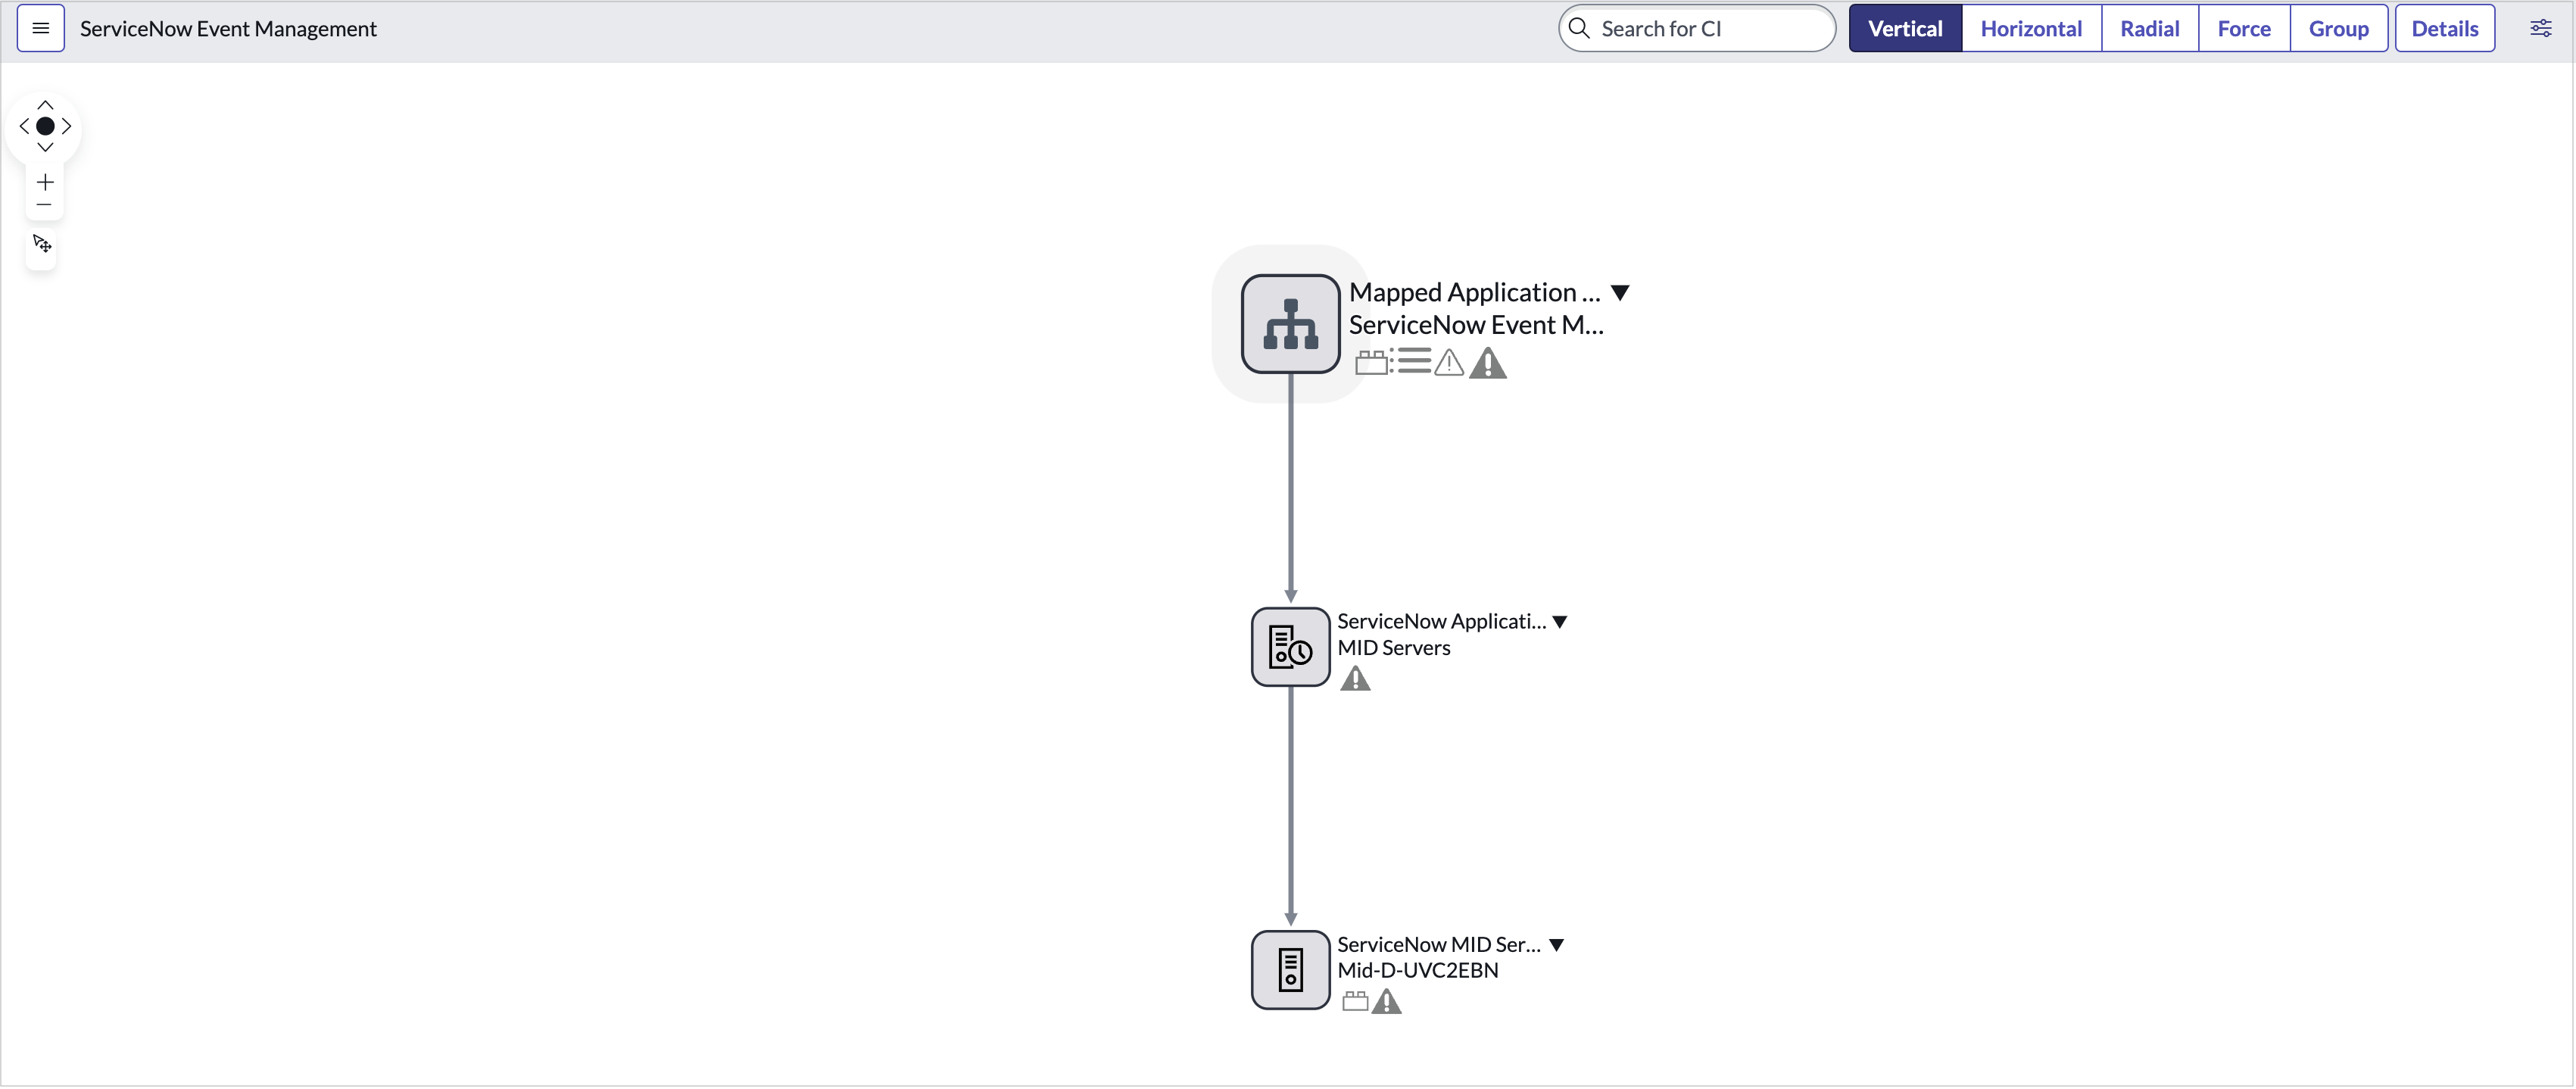2576x1089 pixels.
Task: Switch to the Vertical layout tab
Action: tap(1905, 28)
